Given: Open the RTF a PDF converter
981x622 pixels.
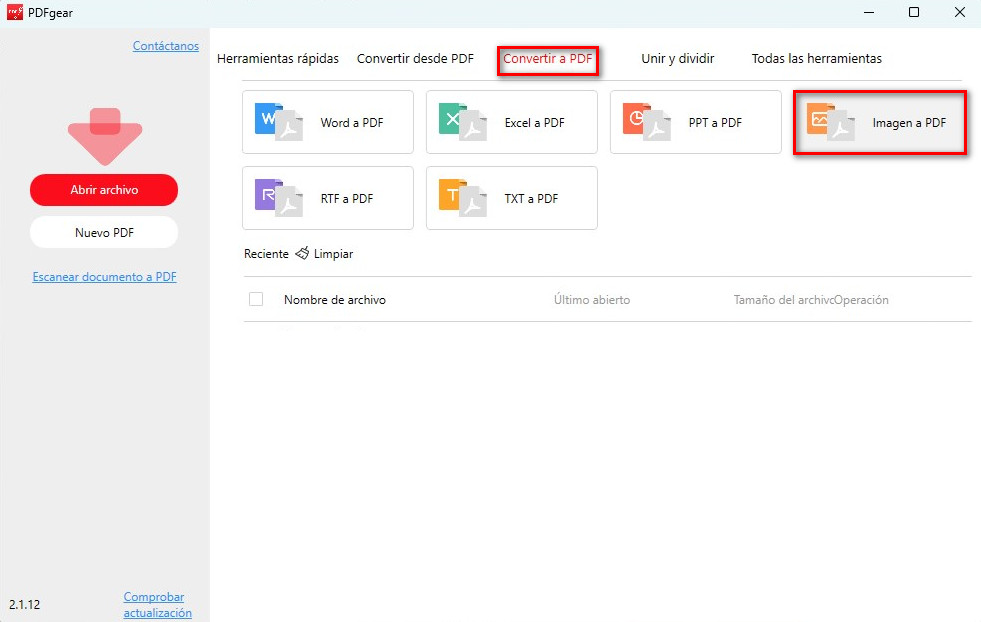Looking at the screenshot, I should tap(327, 198).
